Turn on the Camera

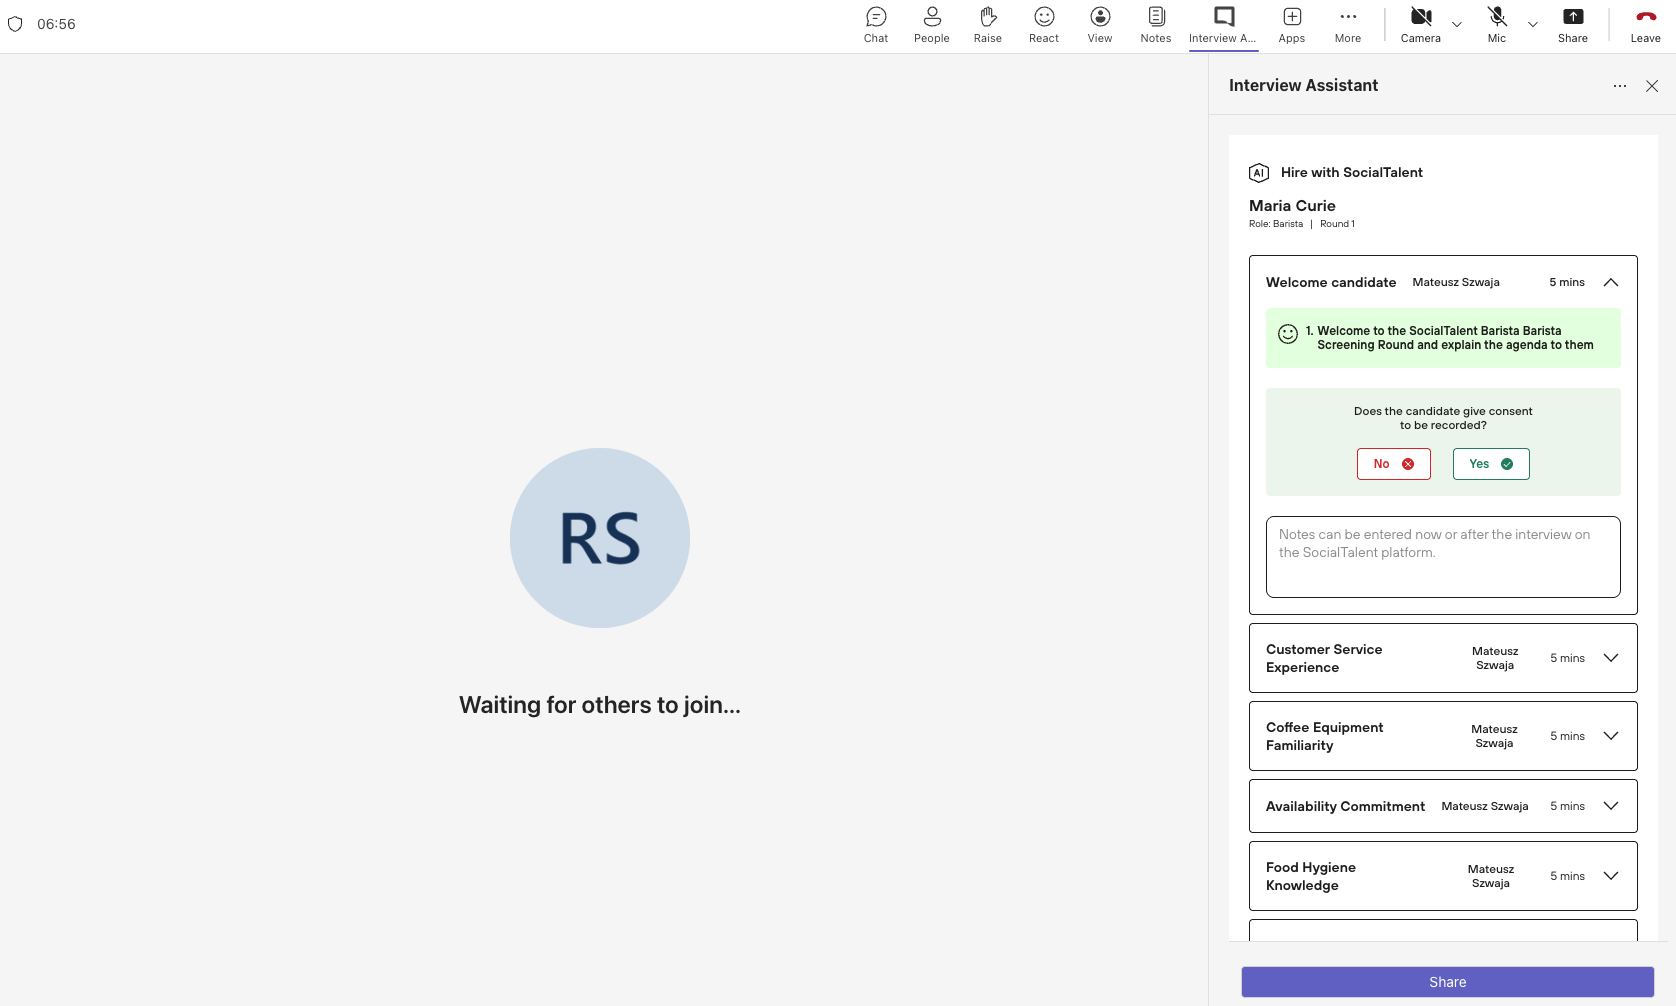[x=1420, y=25]
